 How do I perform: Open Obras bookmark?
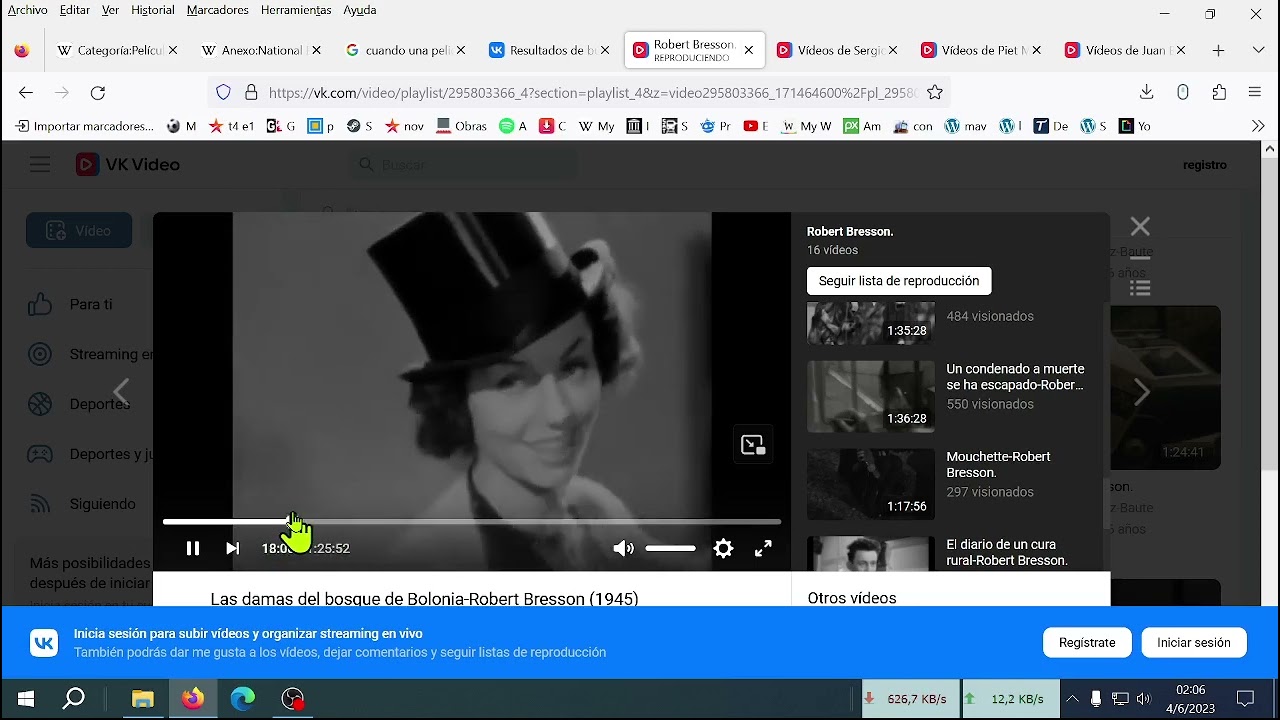coord(462,126)
